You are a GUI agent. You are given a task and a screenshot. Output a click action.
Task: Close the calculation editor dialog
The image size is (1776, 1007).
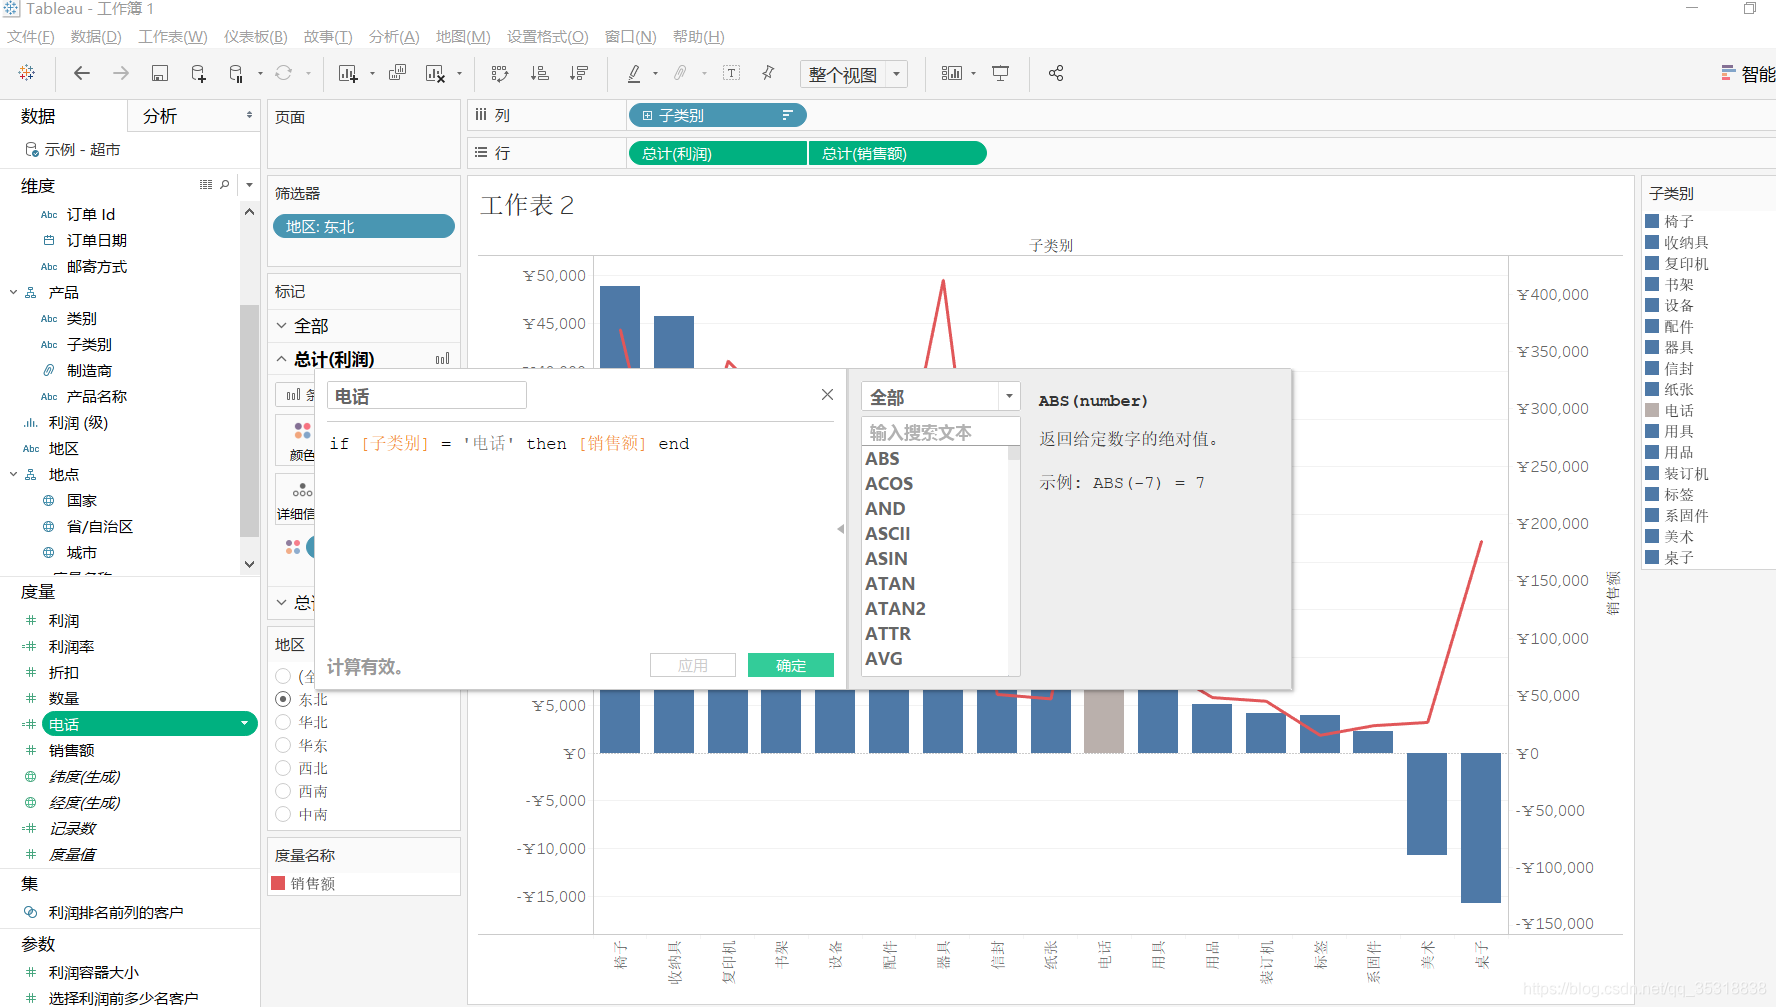coord(827,395)
